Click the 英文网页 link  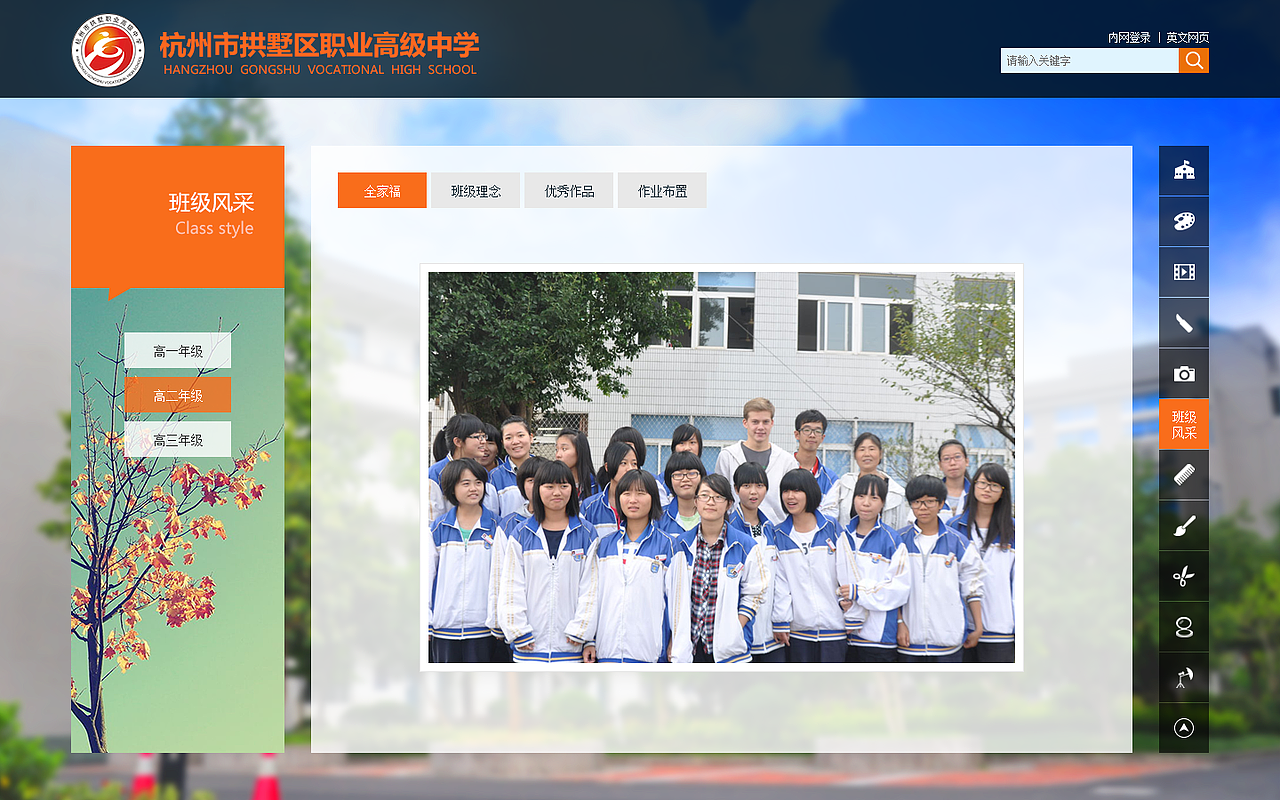[x=1187, y=37]
